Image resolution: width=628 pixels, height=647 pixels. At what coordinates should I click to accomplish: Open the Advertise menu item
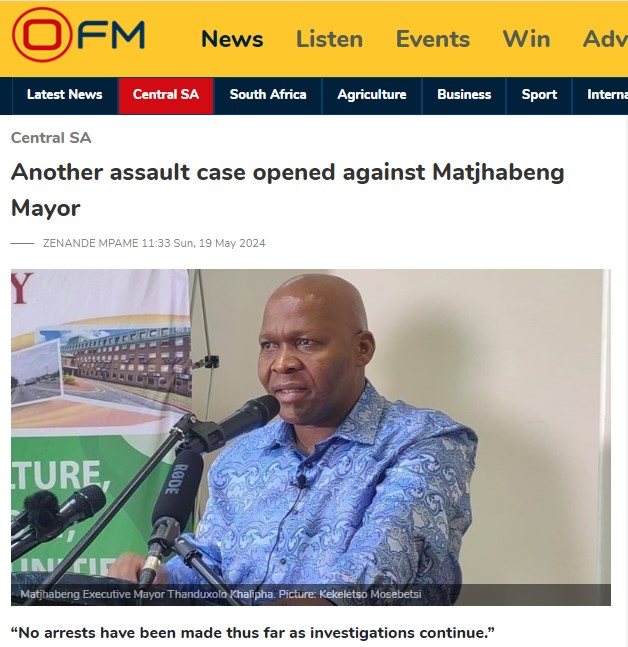tap(605, 39)
